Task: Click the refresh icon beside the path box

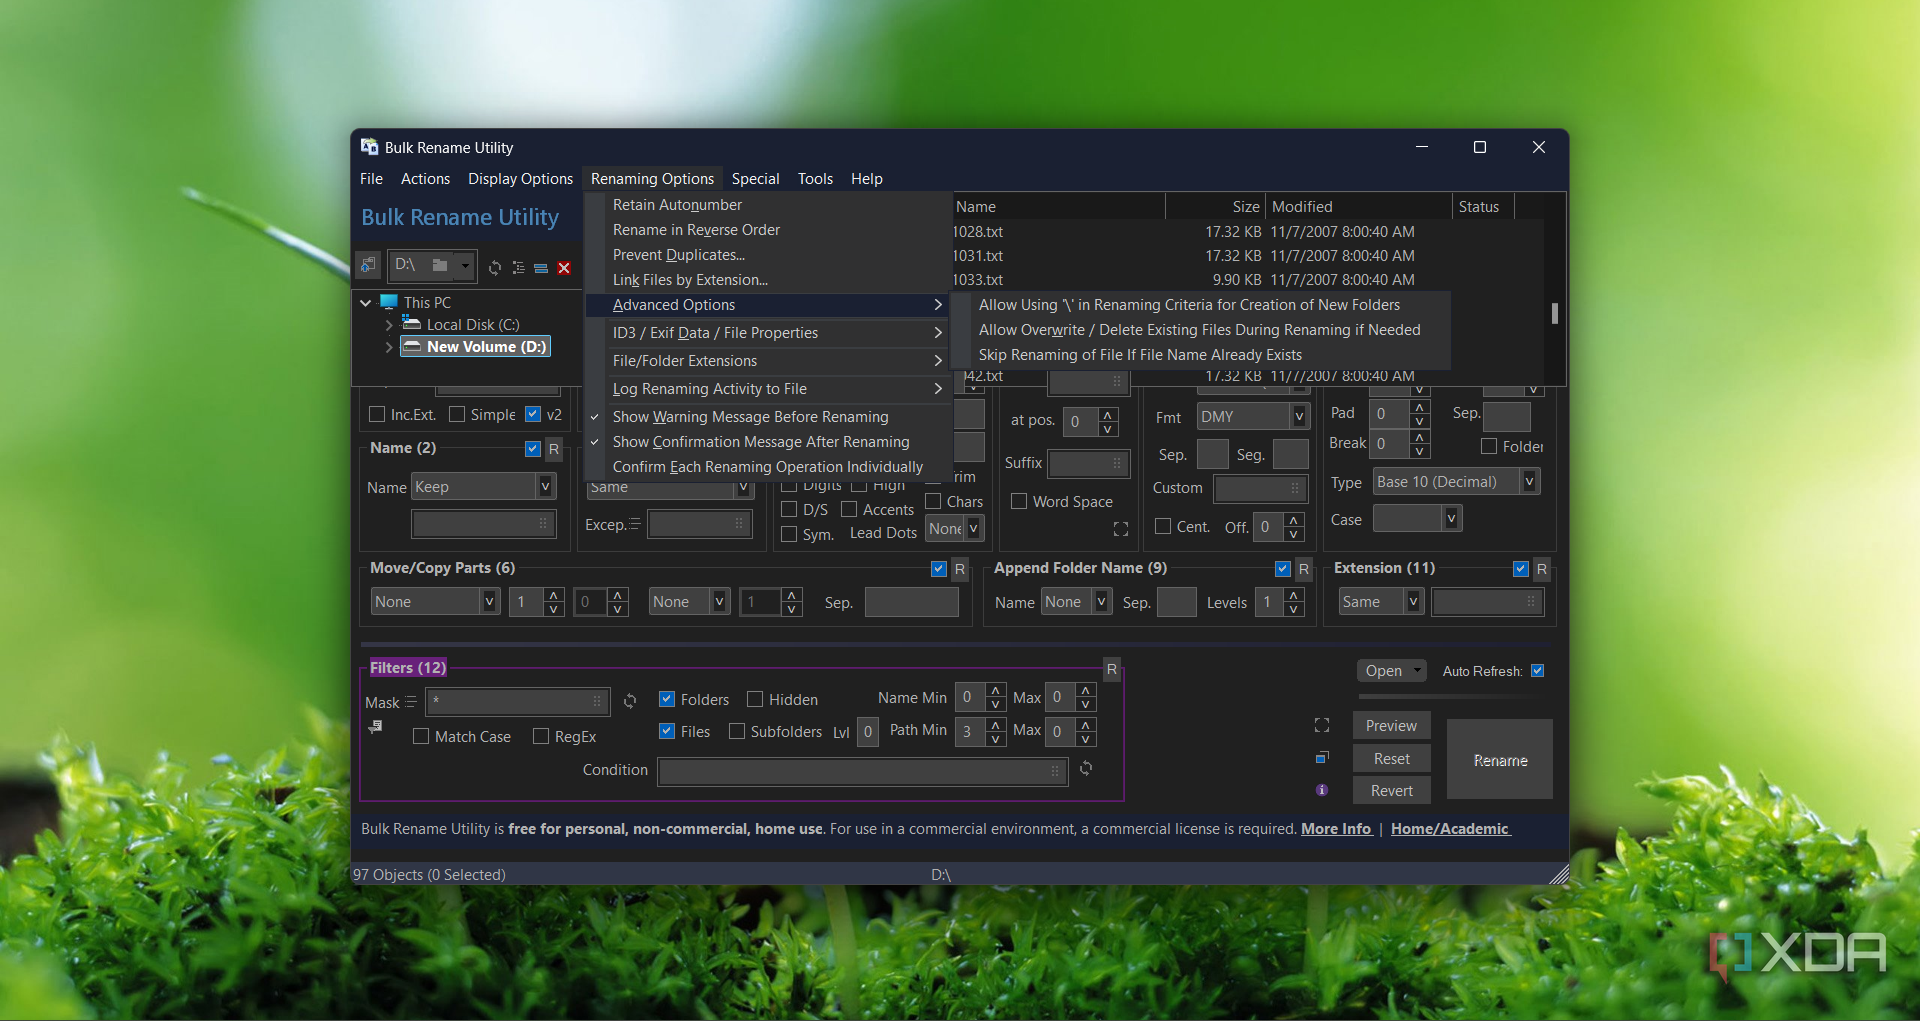Action: point(495,267)
